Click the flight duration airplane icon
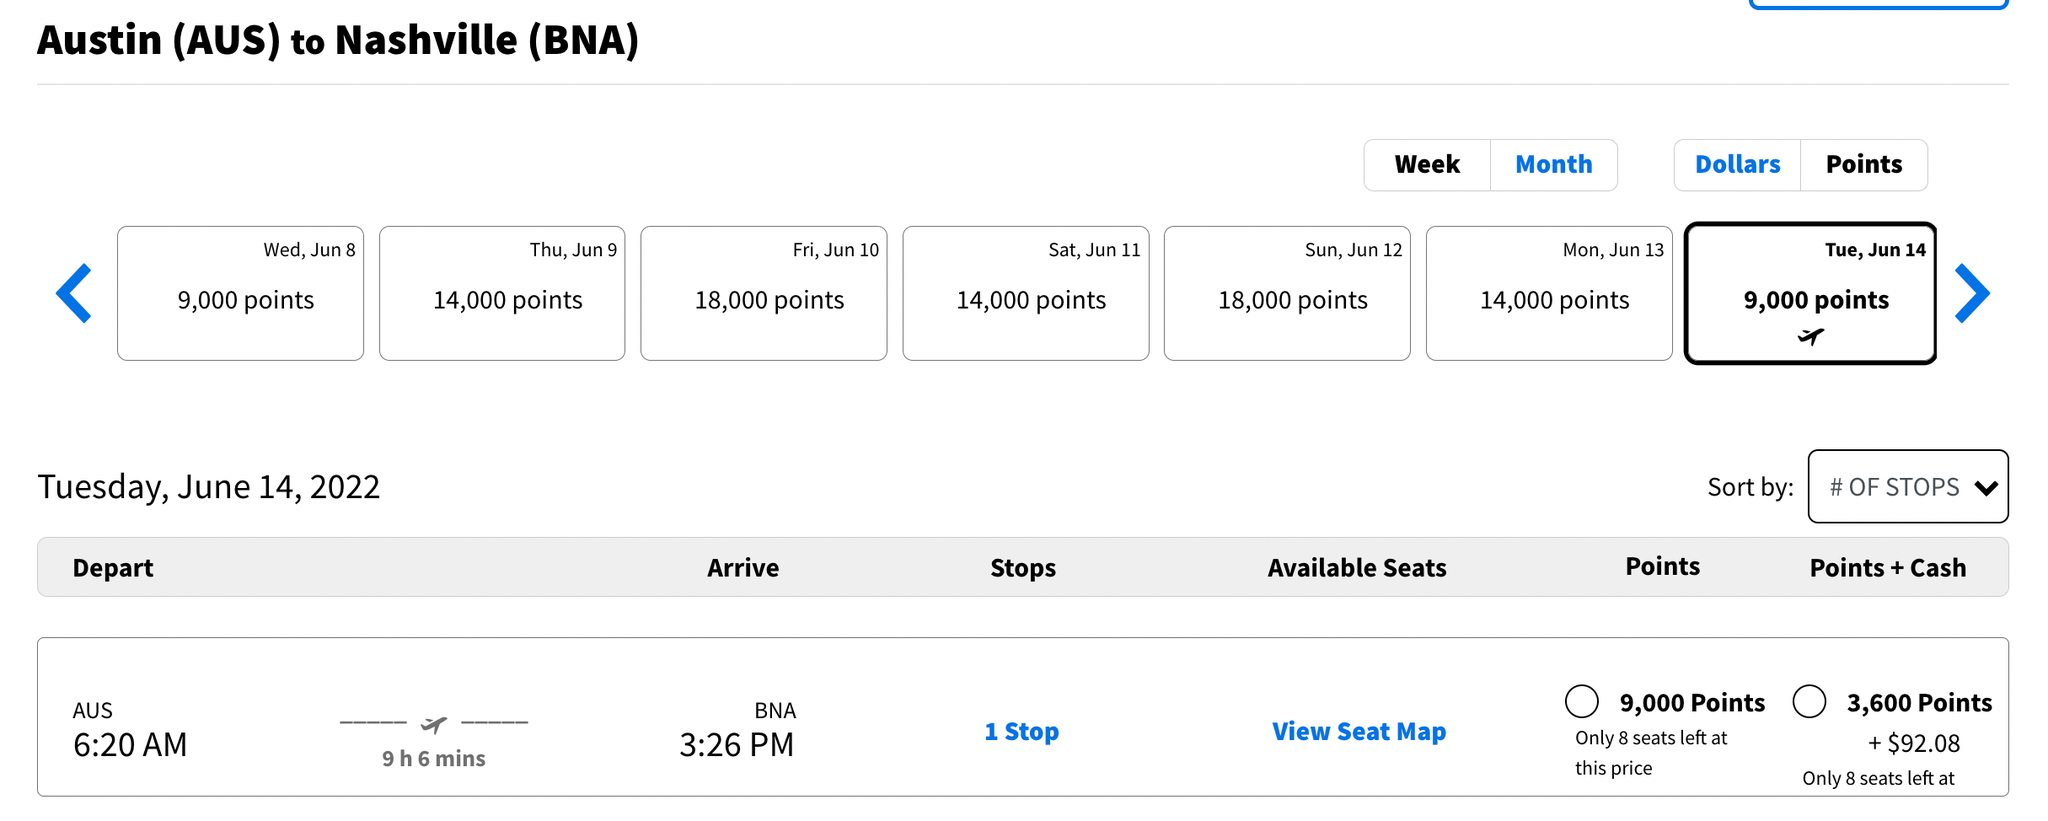The width and height of the screenshot is (2048, 821). coord(434,723)
